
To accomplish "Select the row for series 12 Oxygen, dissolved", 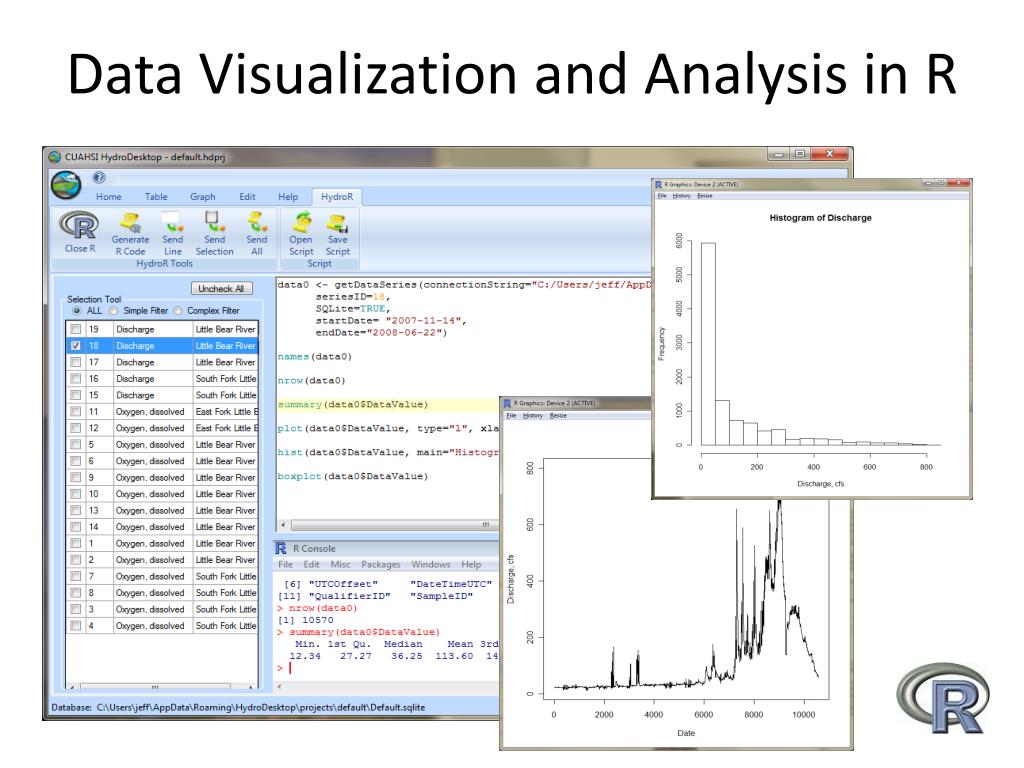I will (162, 428).
